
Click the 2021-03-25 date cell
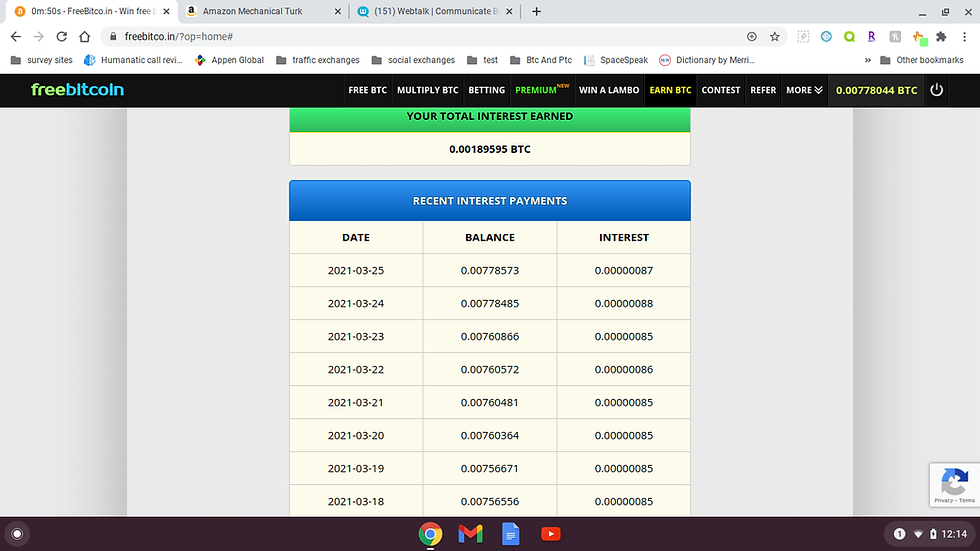(x=356, y=271)
